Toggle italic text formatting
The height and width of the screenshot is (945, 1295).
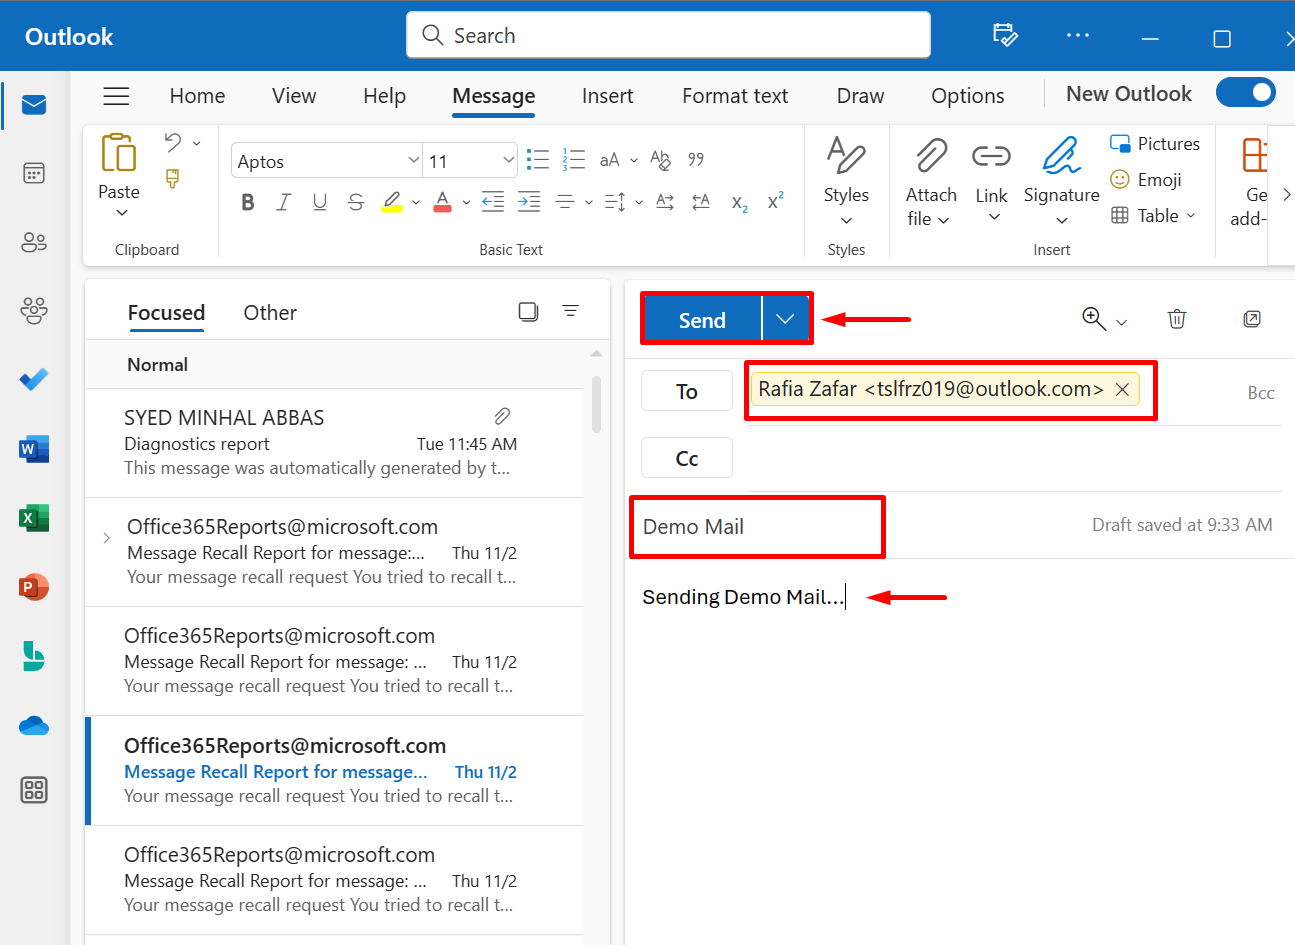coord(284,203)
